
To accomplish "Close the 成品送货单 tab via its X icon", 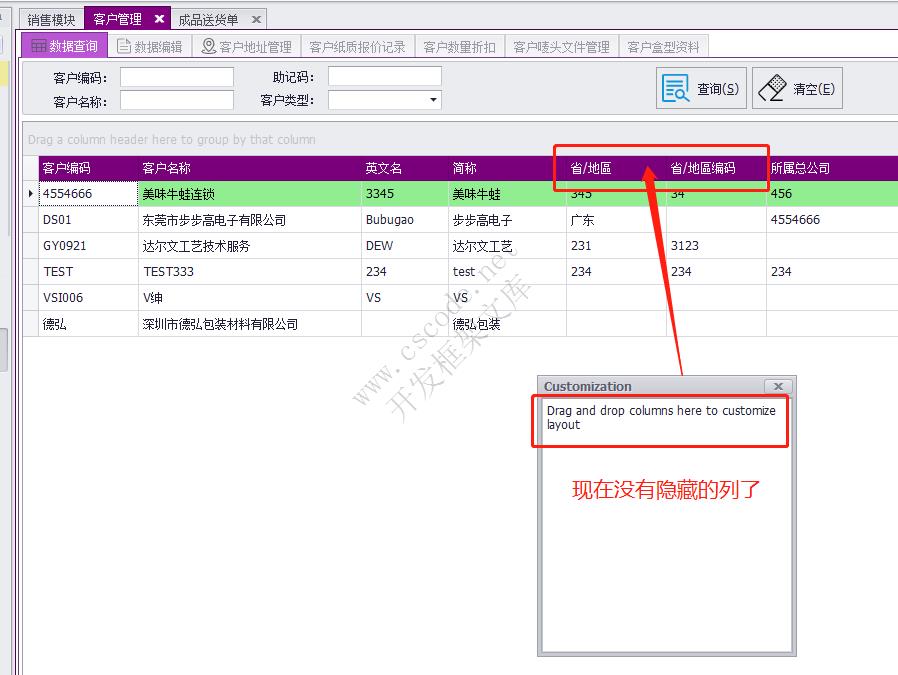I will tap(256, 17).
